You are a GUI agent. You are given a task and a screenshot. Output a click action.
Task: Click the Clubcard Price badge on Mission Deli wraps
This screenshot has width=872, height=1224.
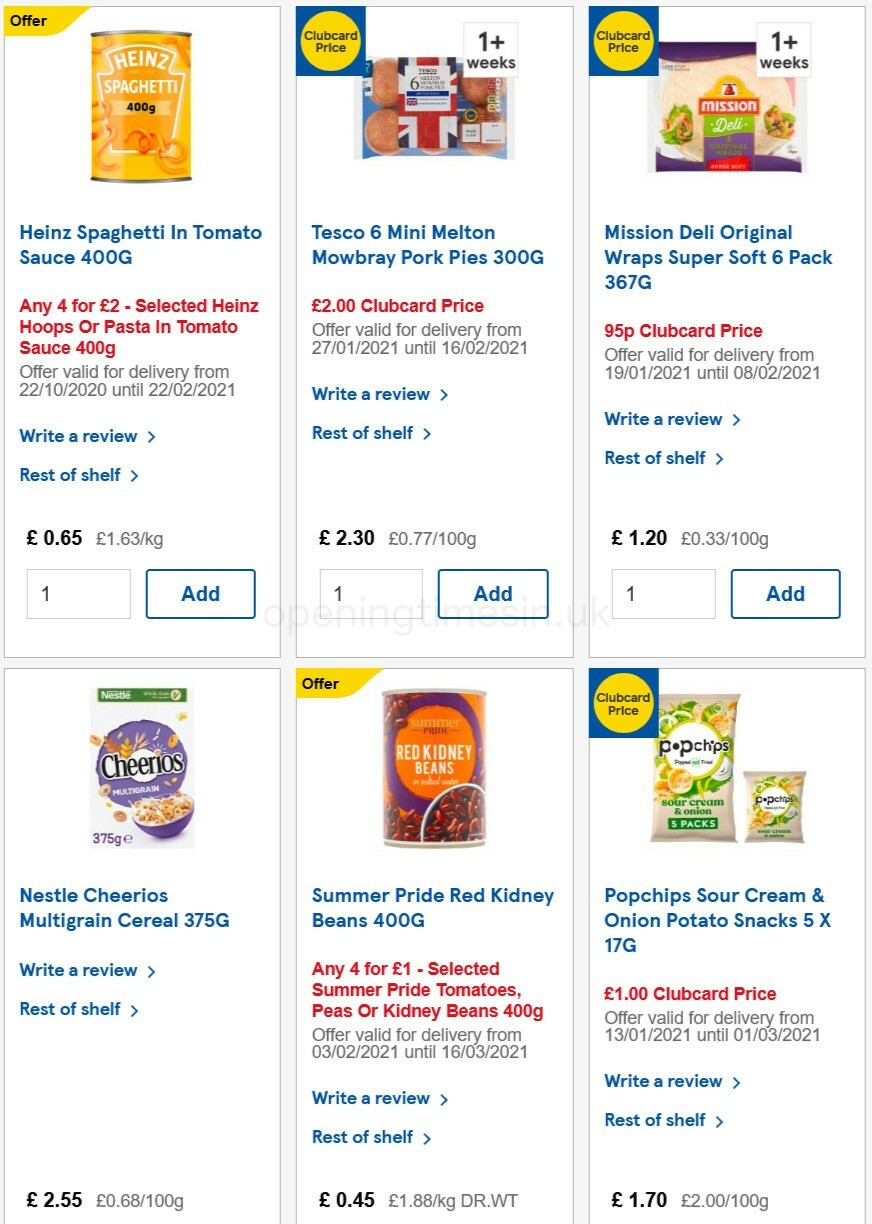[623, 41]
